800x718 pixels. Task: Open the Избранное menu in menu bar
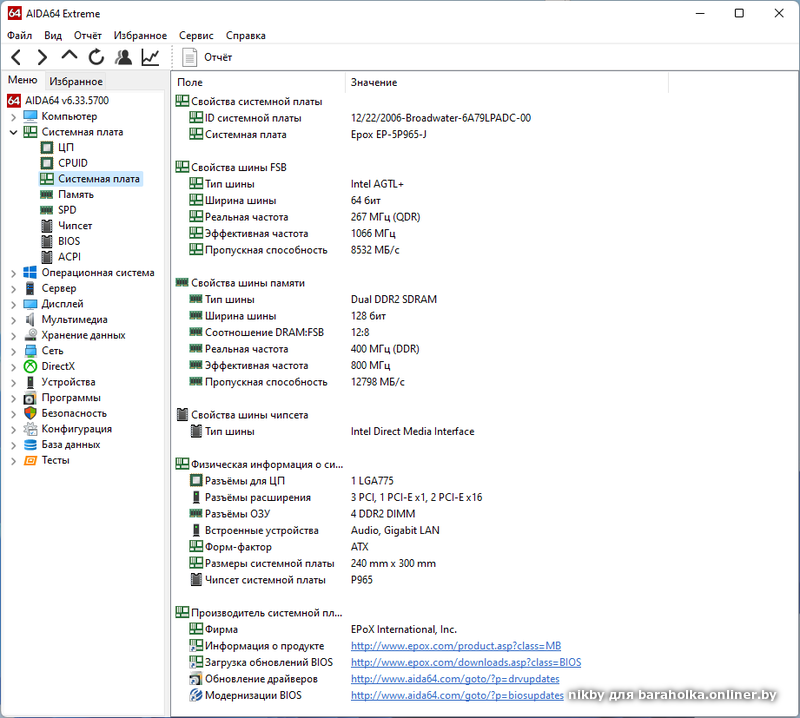(x=140, y=35)
